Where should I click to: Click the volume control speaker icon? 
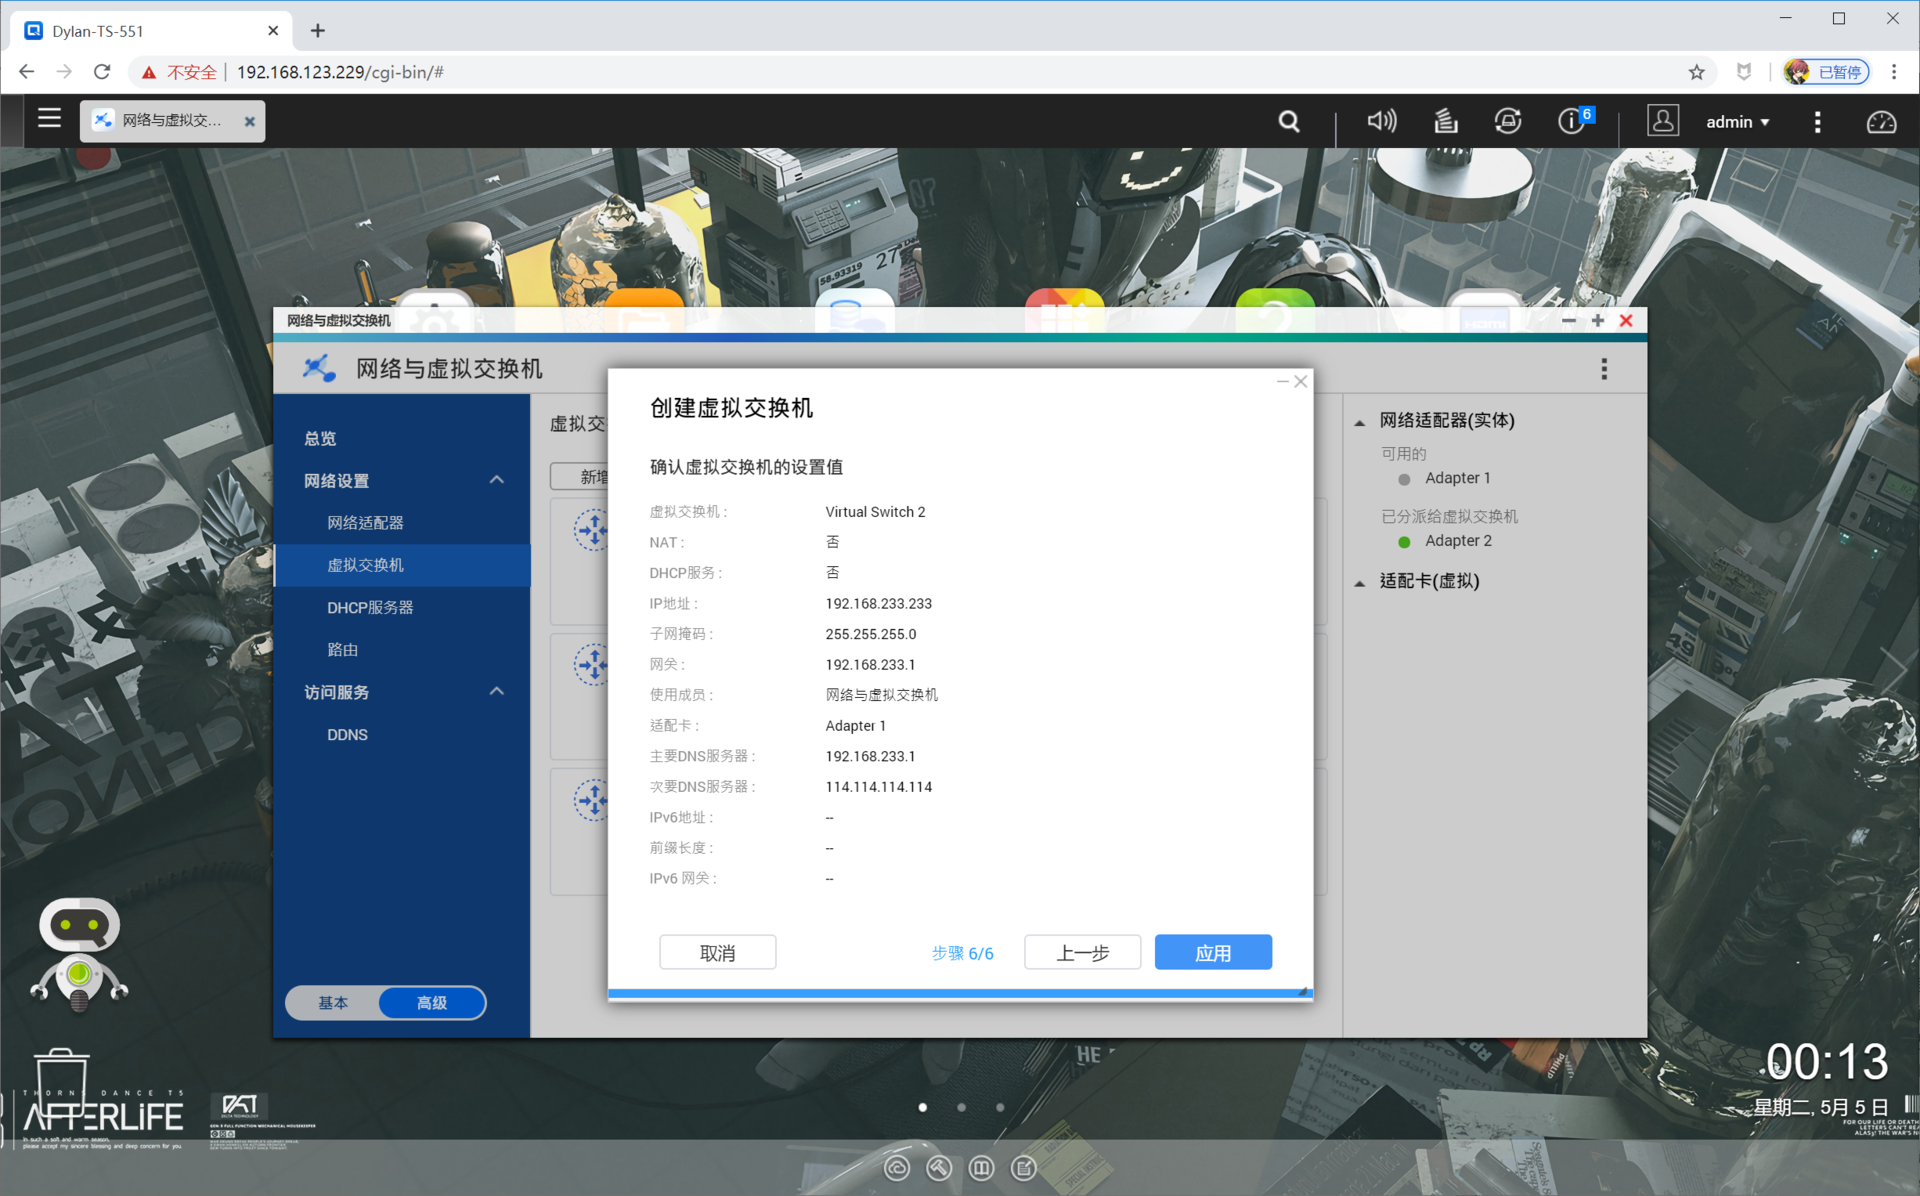pos(1381,122)
